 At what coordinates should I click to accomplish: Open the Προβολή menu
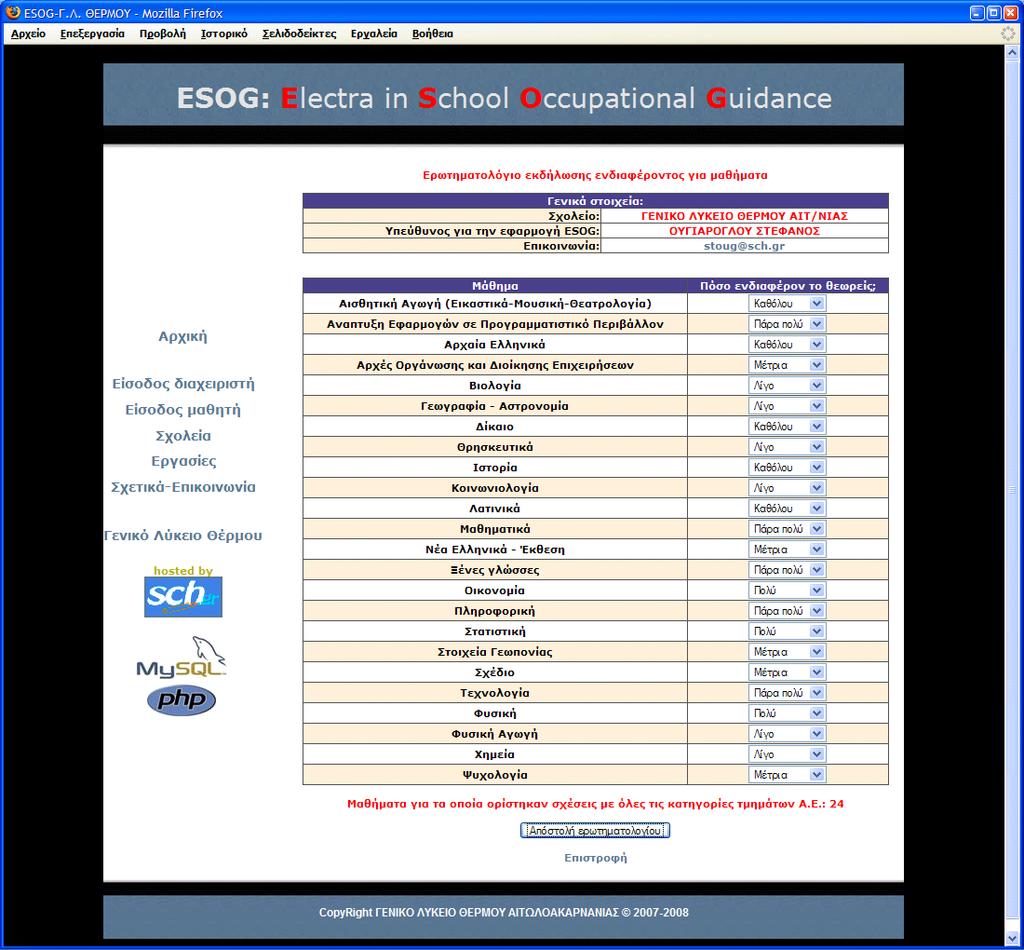163,33
